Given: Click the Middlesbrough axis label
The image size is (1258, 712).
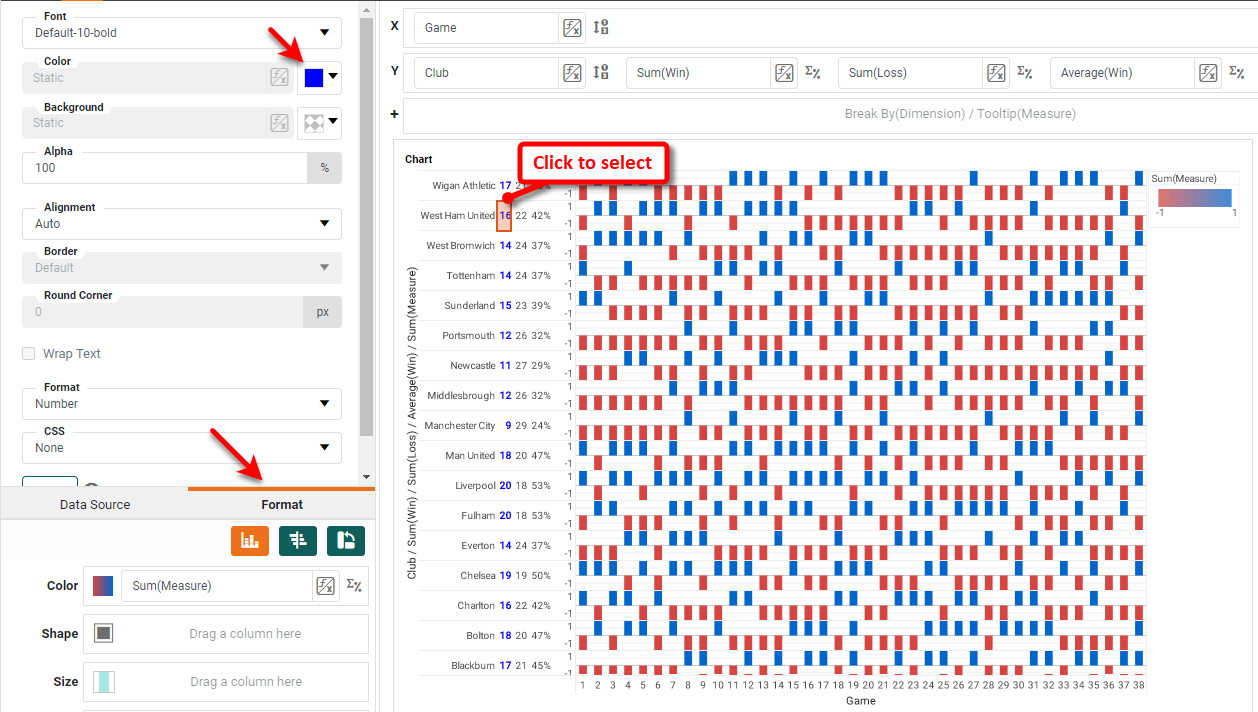Looking at the screenshot, I should [x=462, y=396].
